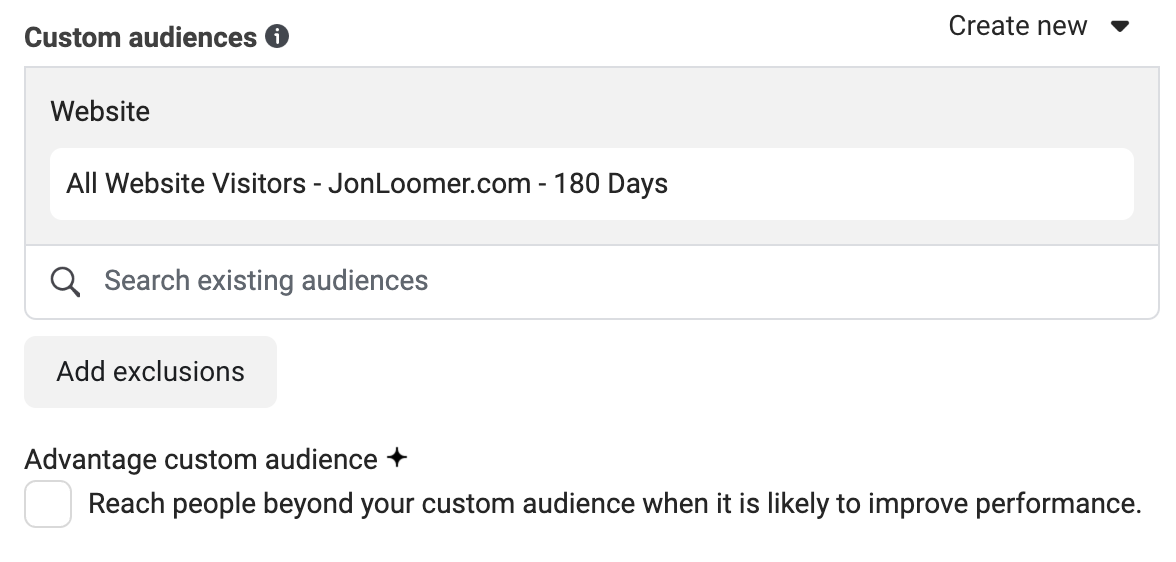The image size is (1176, 562).
Task: Click the Create new label
Action: (x=1017, y=26)
